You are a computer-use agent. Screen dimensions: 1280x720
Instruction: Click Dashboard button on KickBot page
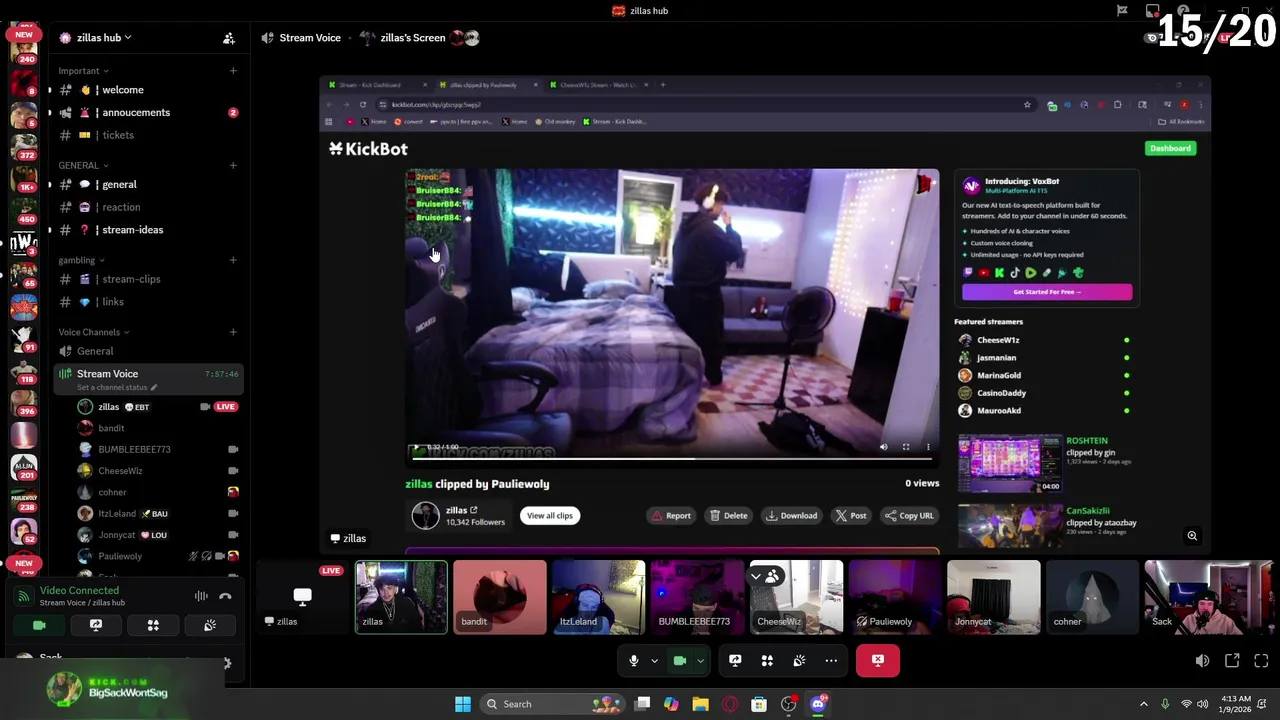(x=1170, y=148)
